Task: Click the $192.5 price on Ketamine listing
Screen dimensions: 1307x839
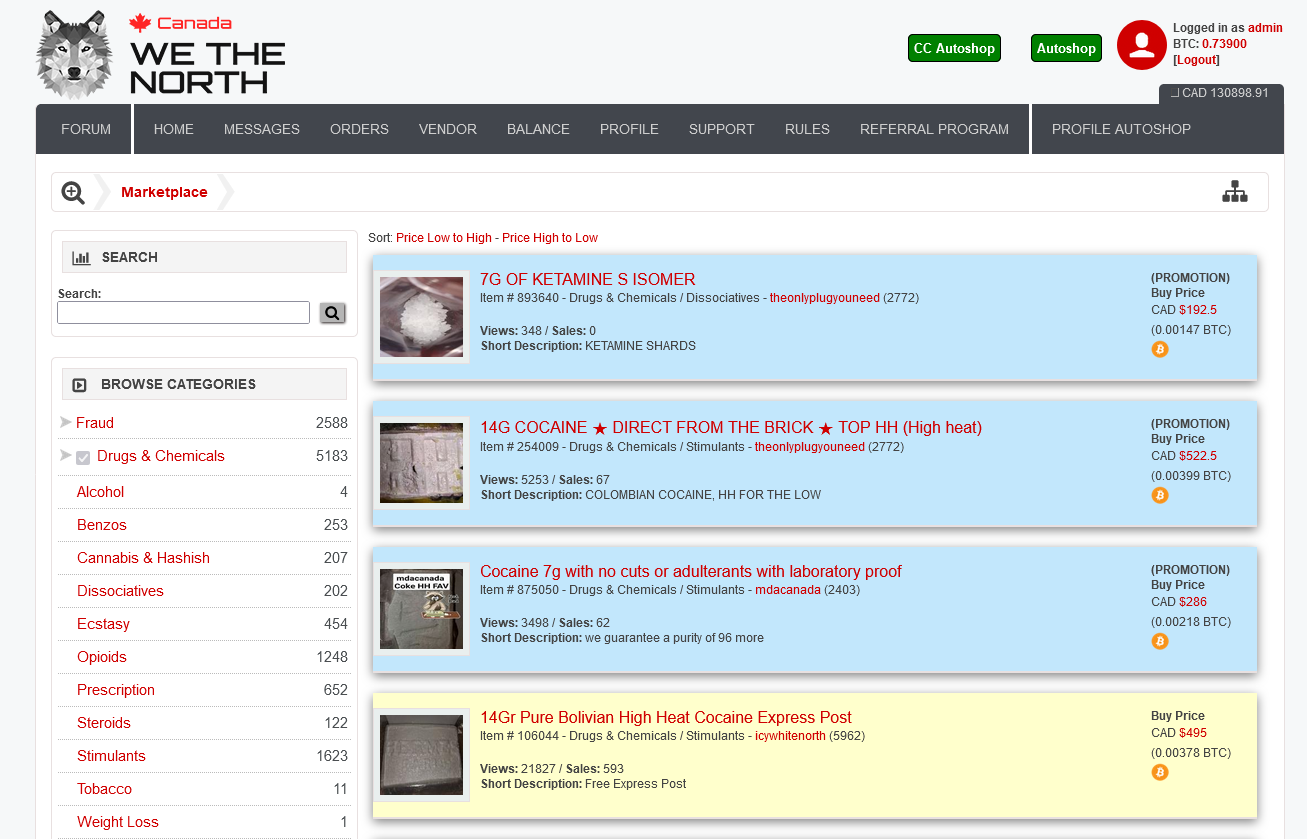Action: pyautogui.click(x=1198, y=310)
